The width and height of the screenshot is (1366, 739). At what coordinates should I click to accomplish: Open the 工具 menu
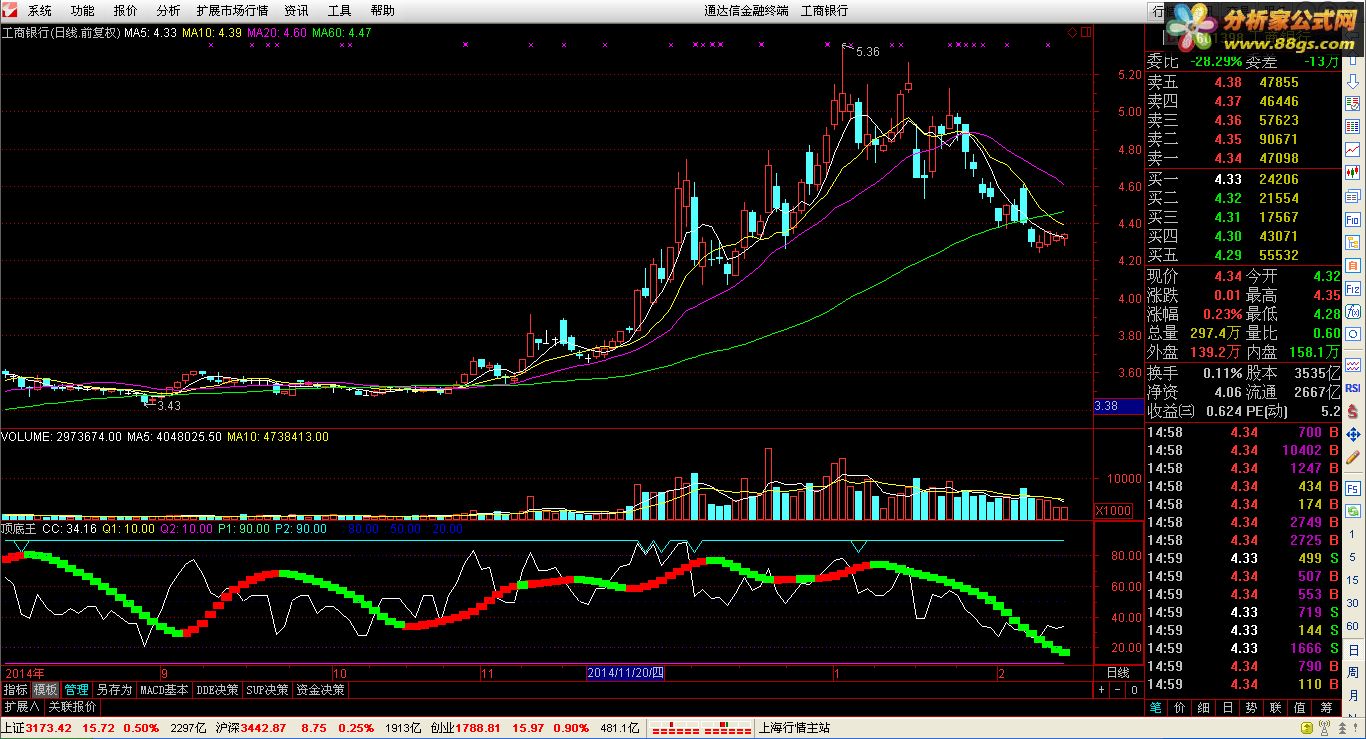pos(340,10)
